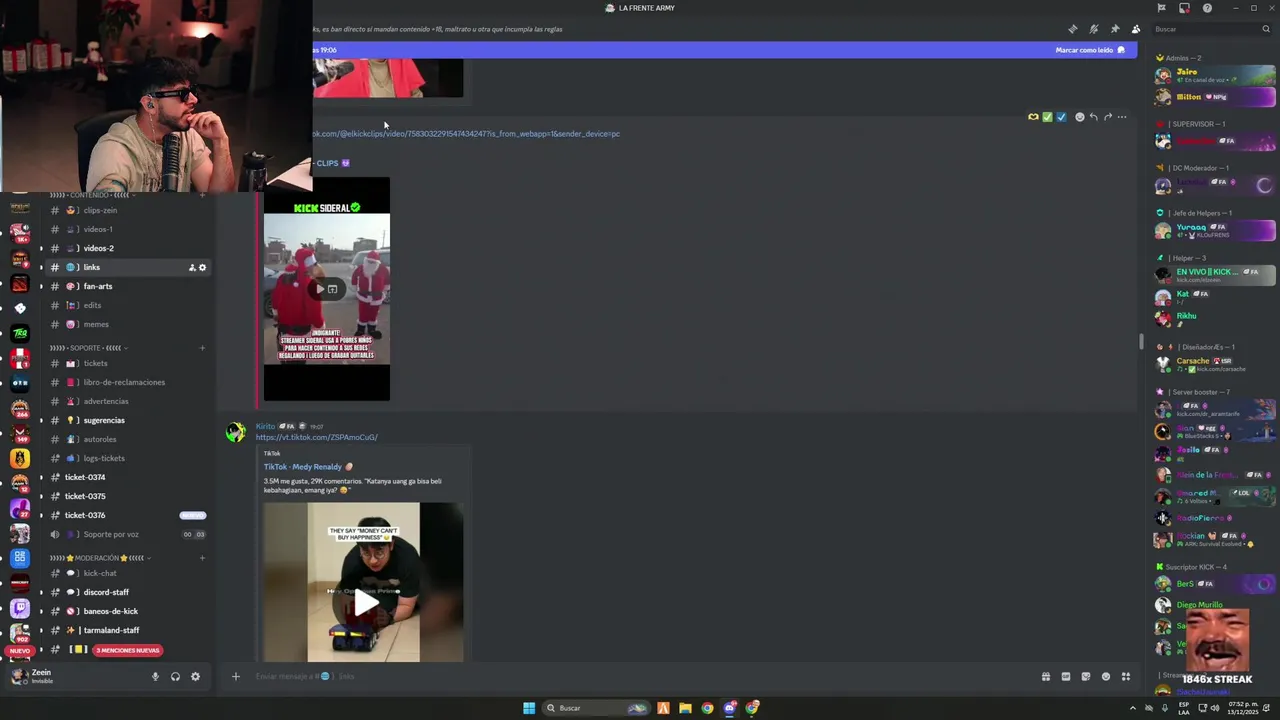Reply to the message arrow icon
1280x720 pixels.
(1093, 117)
